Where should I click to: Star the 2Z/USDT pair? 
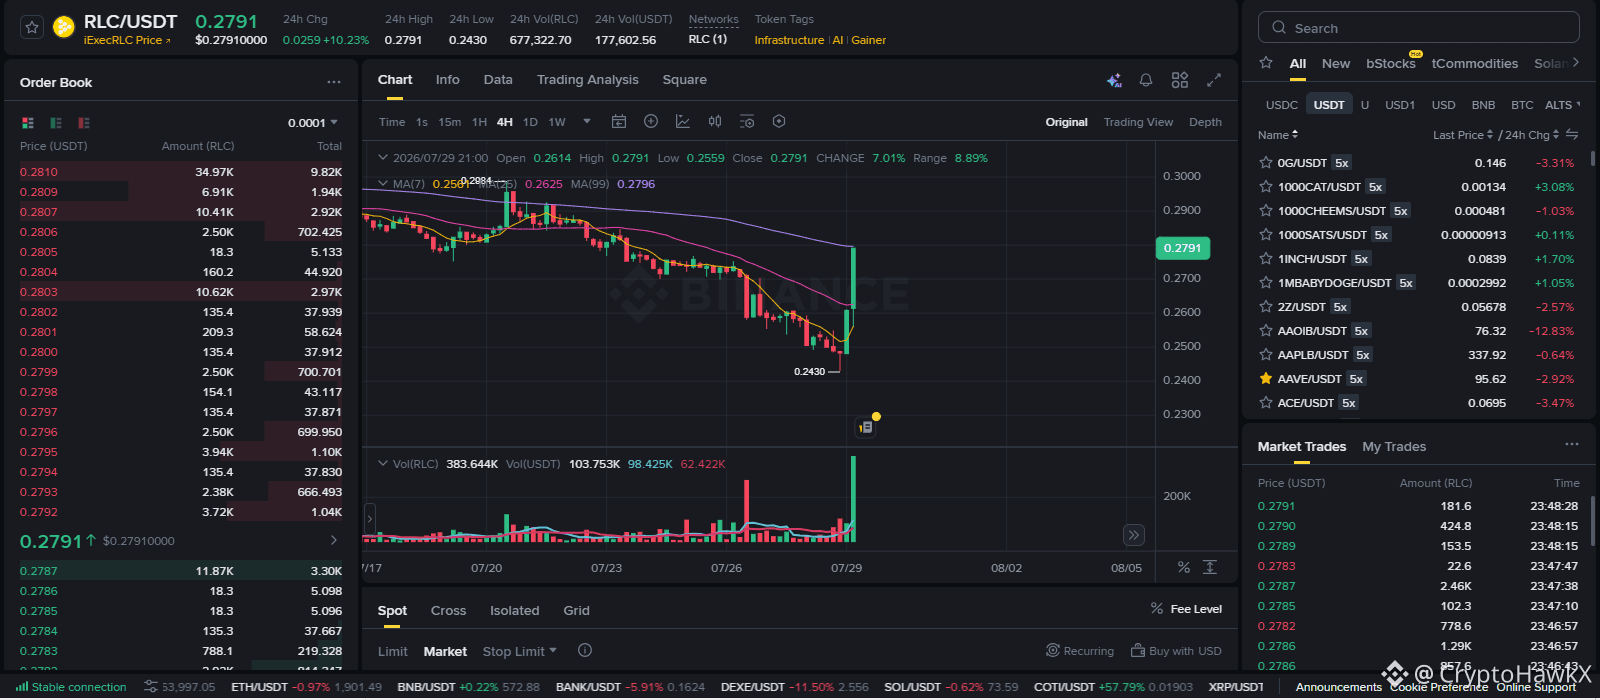pos(1266,306)
